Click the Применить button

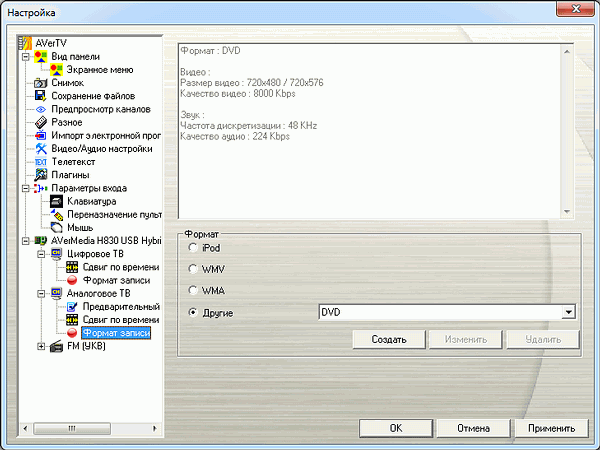551,428
